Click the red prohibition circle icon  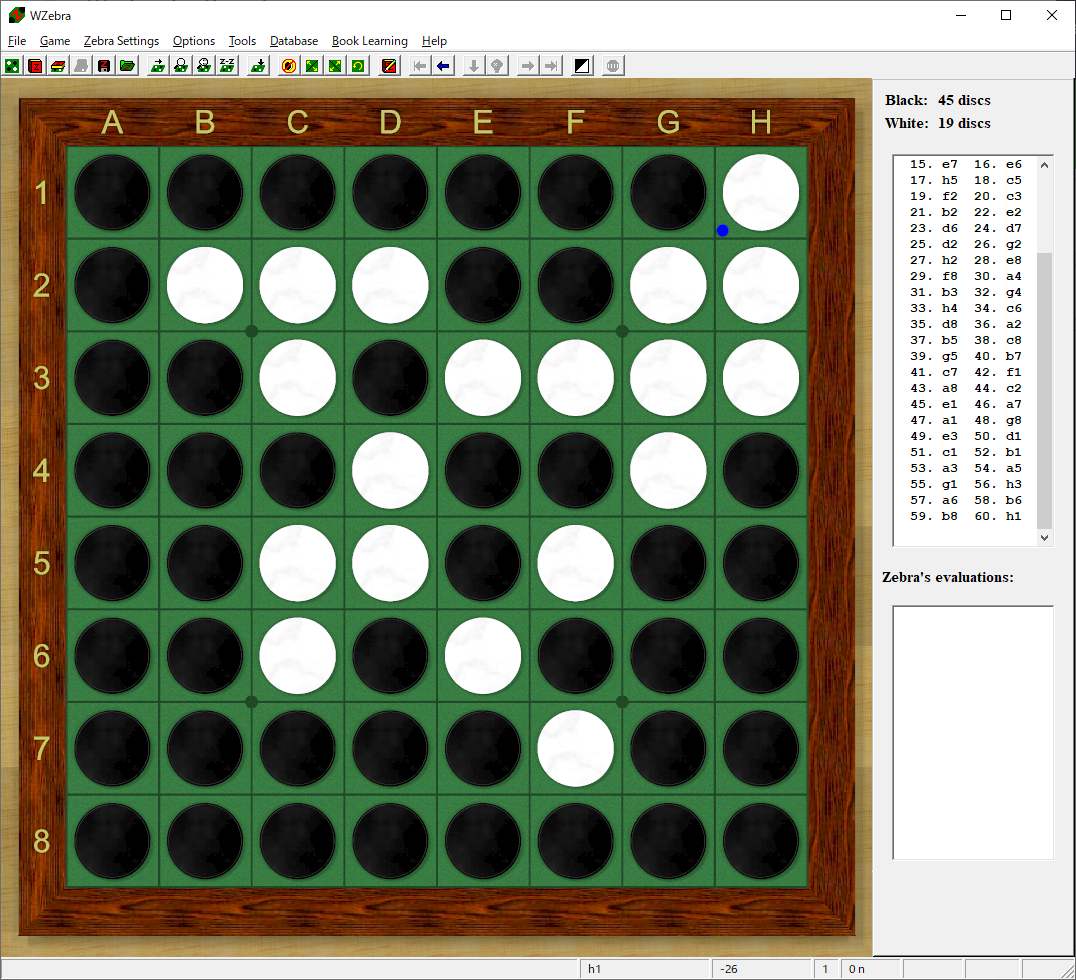289,66
